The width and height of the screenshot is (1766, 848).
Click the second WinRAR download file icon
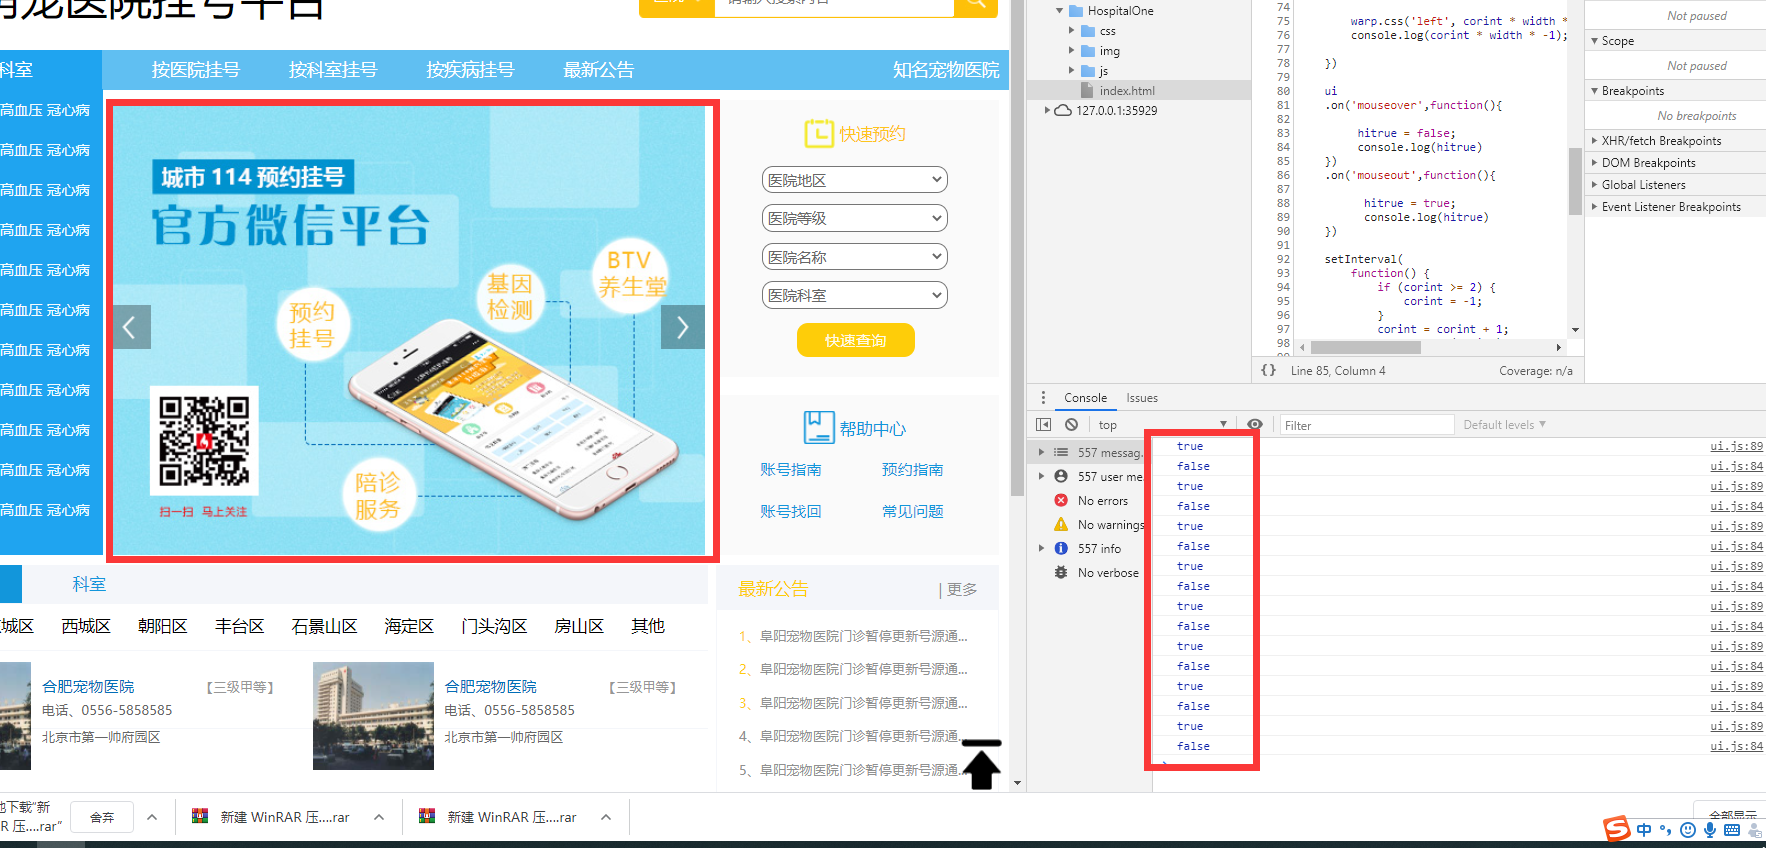pyautogui.click(x=427, y=817)
